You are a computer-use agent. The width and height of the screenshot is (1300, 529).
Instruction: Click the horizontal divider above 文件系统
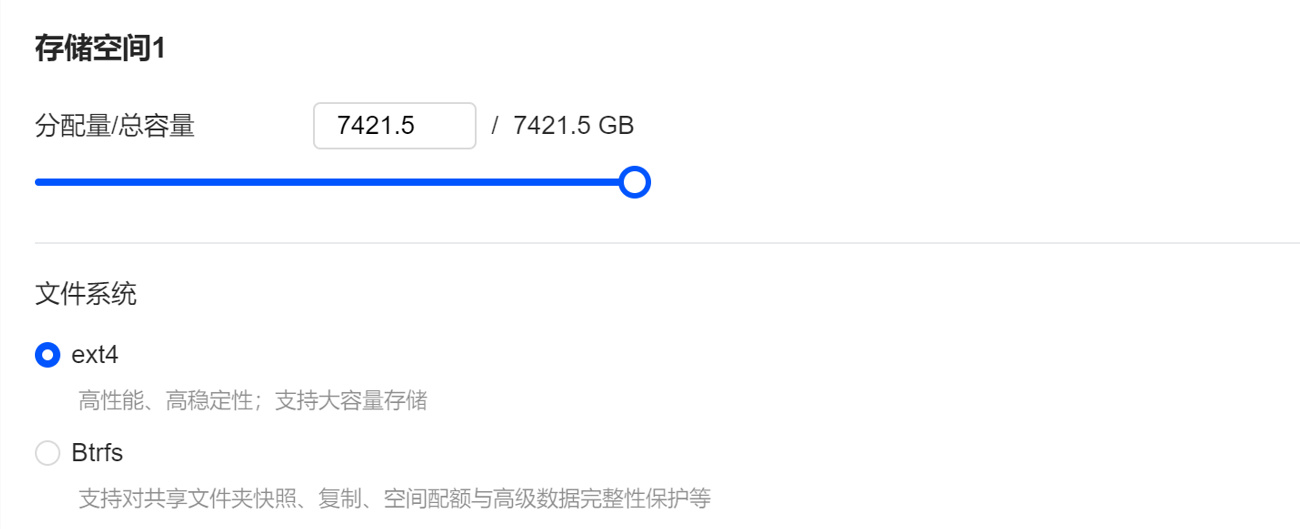[667, 242]
